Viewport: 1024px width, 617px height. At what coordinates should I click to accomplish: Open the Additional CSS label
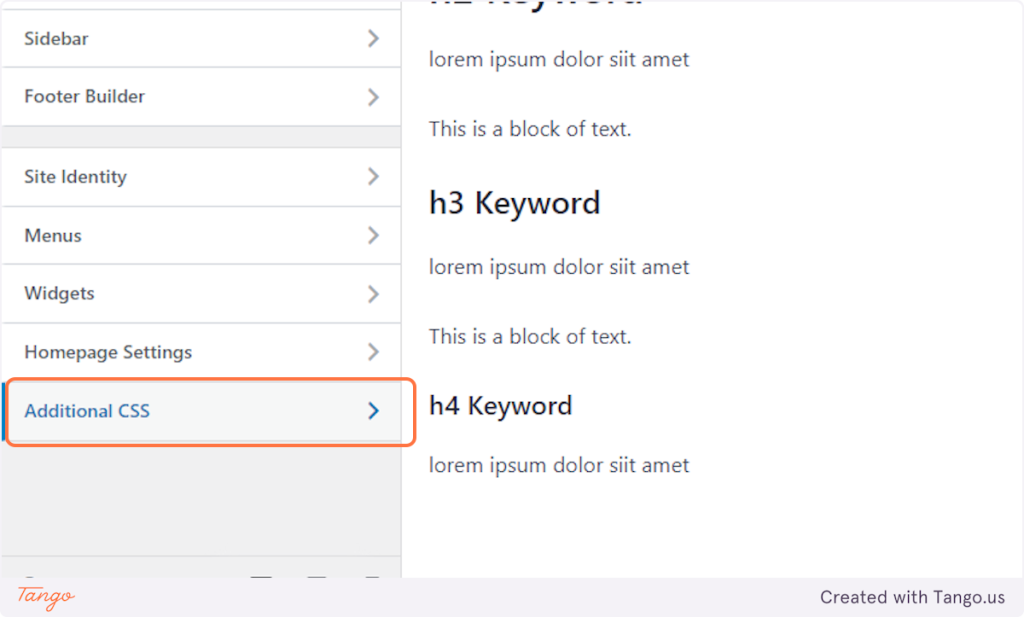(87, 411)
